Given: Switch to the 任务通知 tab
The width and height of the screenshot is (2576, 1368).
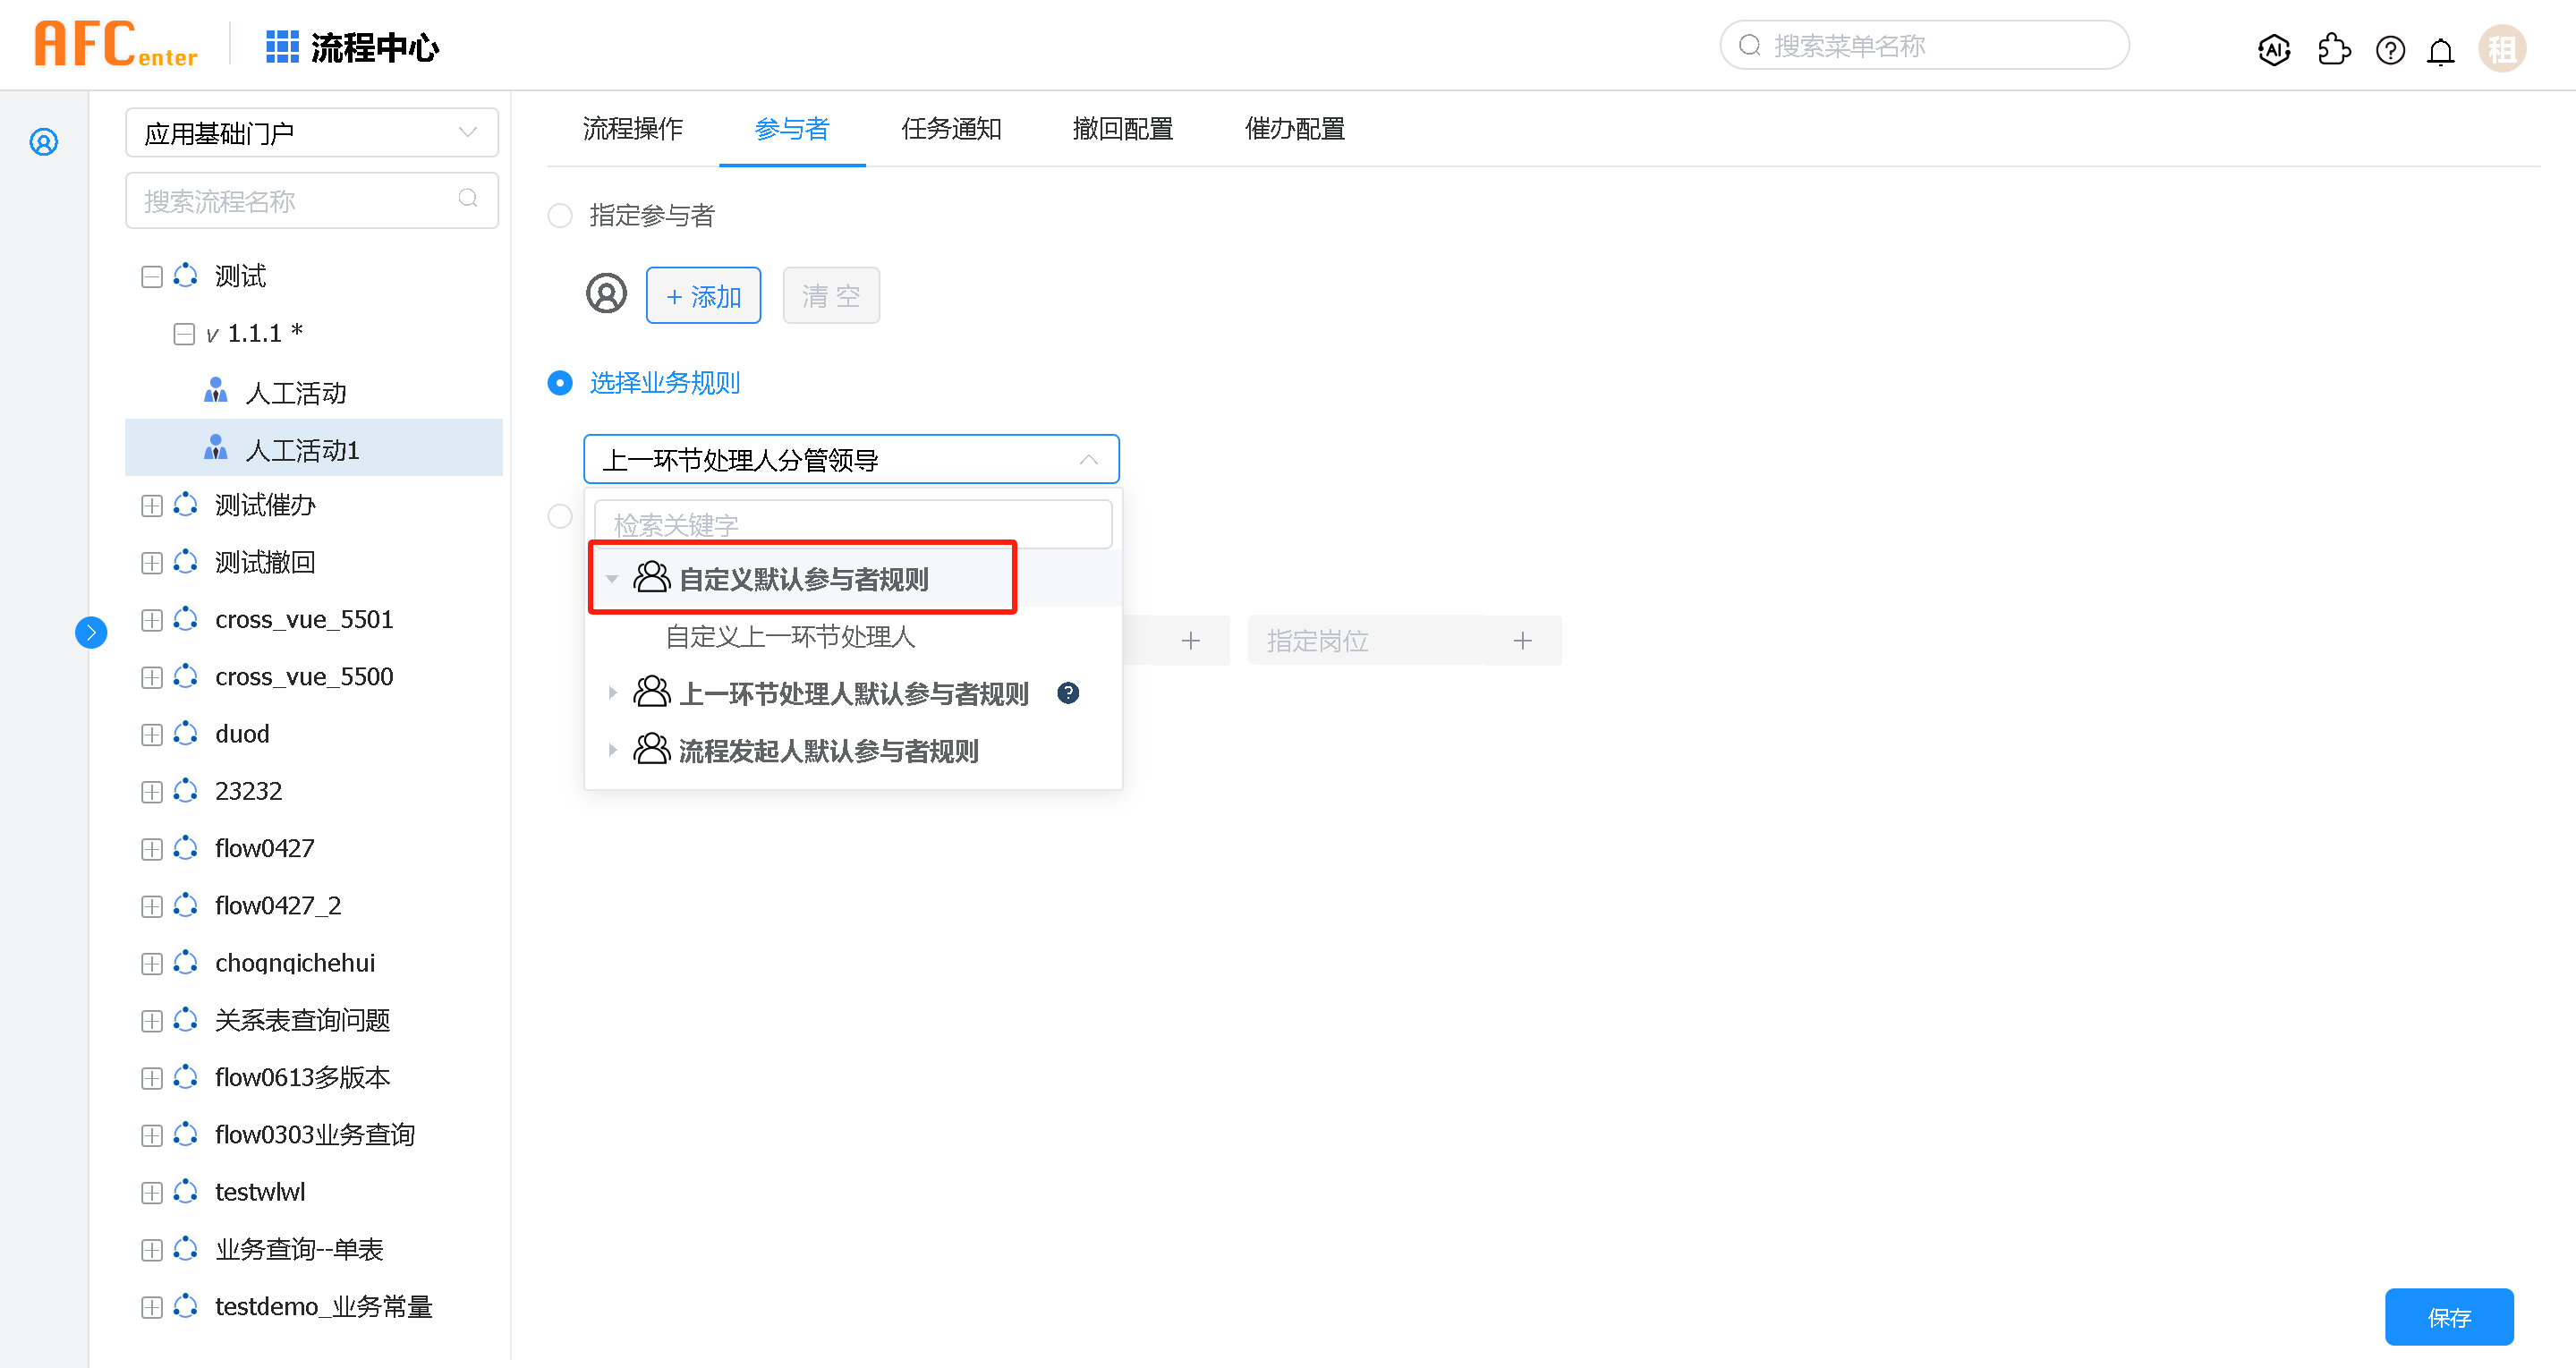Looking at the screenshot, I should pos(950,129).
